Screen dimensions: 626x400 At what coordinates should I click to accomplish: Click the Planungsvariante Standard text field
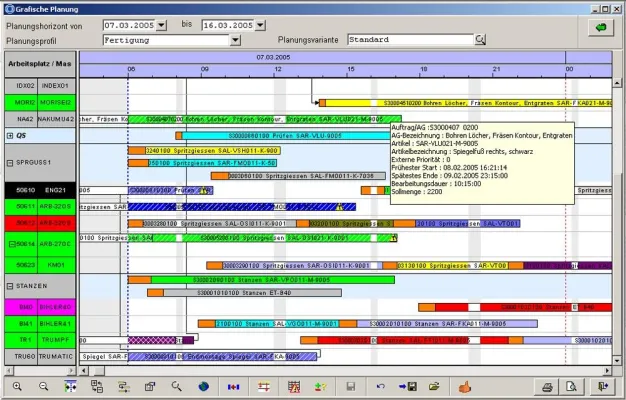pos(410,40)
